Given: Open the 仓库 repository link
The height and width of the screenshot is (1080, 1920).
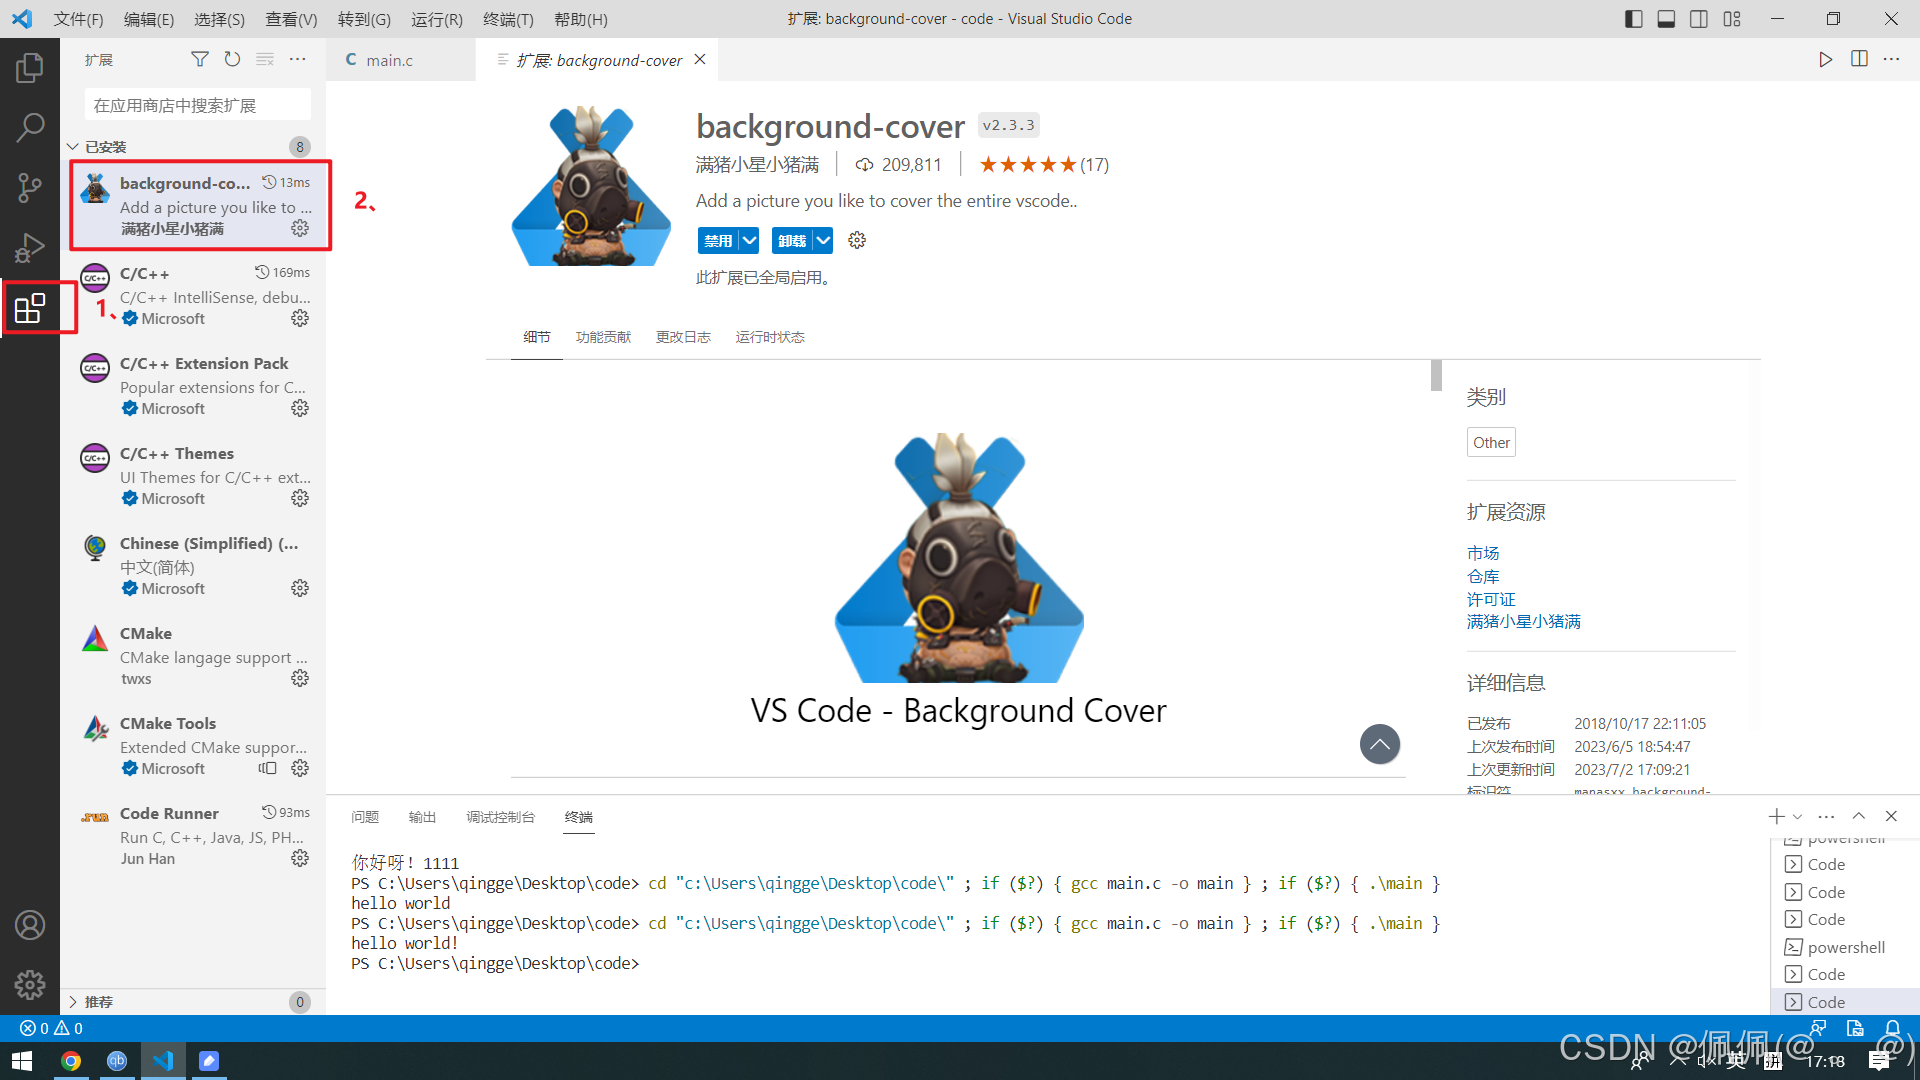Looking at the screenshot, I should [1483, 577].
